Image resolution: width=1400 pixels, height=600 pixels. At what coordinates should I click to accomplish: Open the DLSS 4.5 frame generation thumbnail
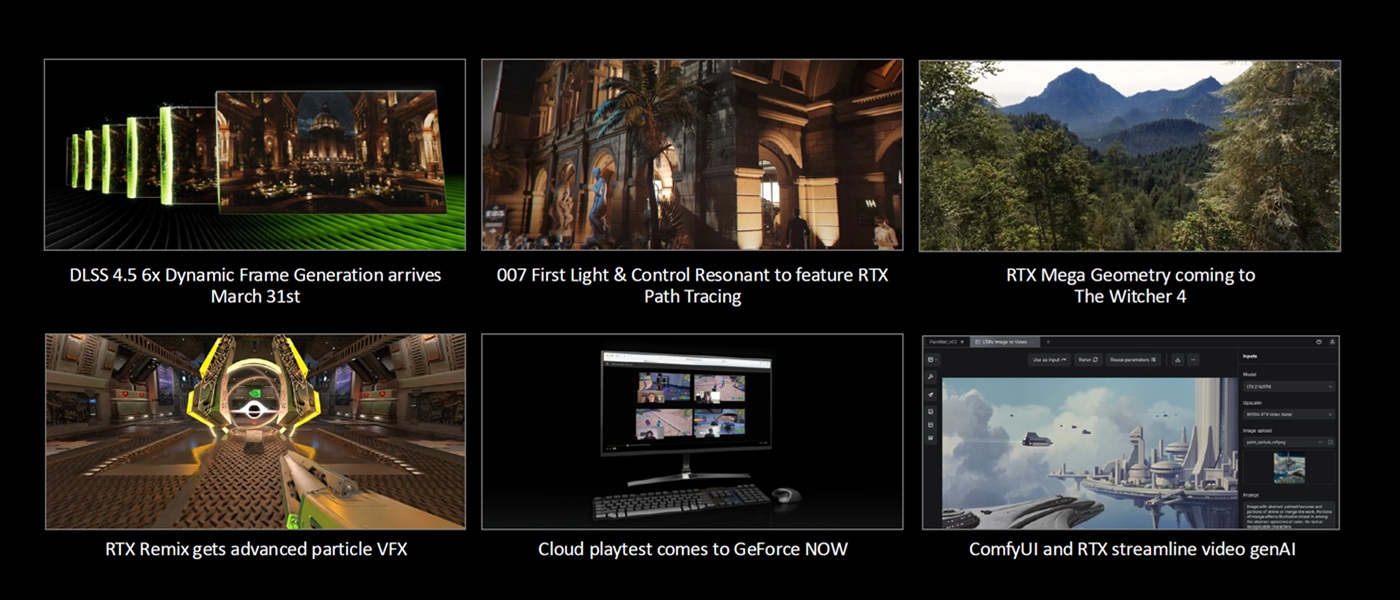pyautogui.click(x=254, y=153)
